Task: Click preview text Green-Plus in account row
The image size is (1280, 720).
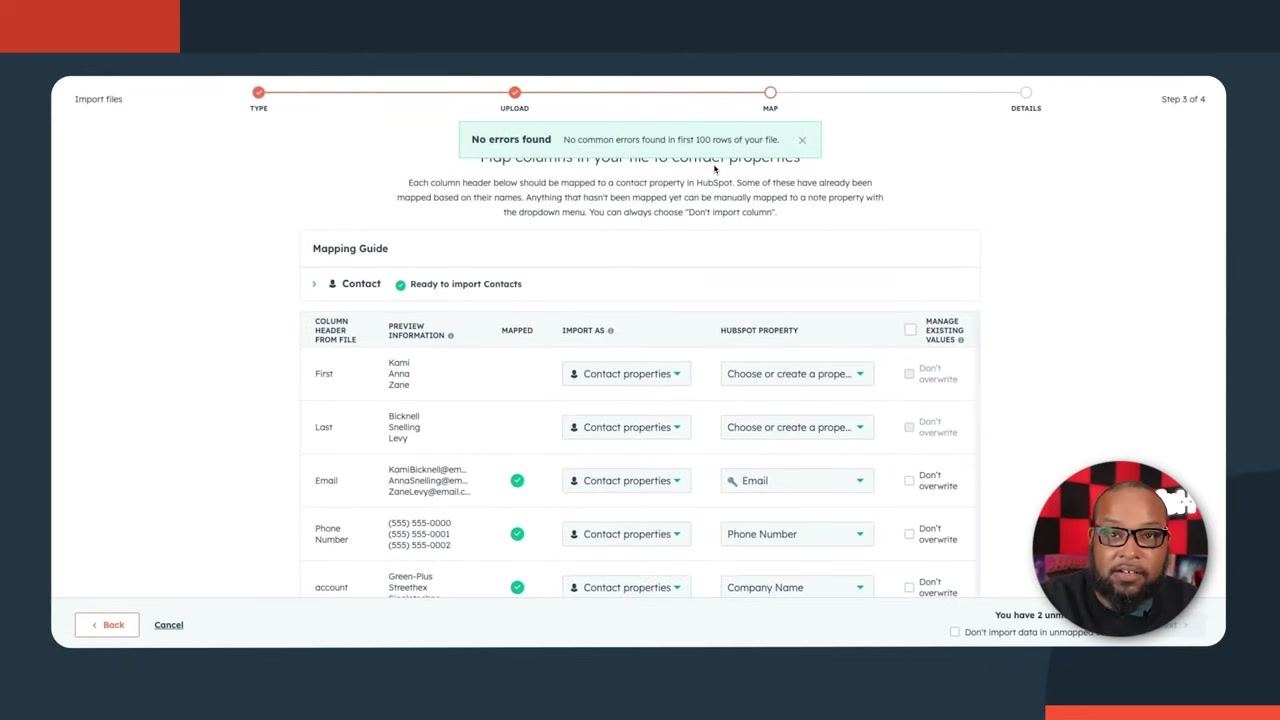Action: [410, 577]
